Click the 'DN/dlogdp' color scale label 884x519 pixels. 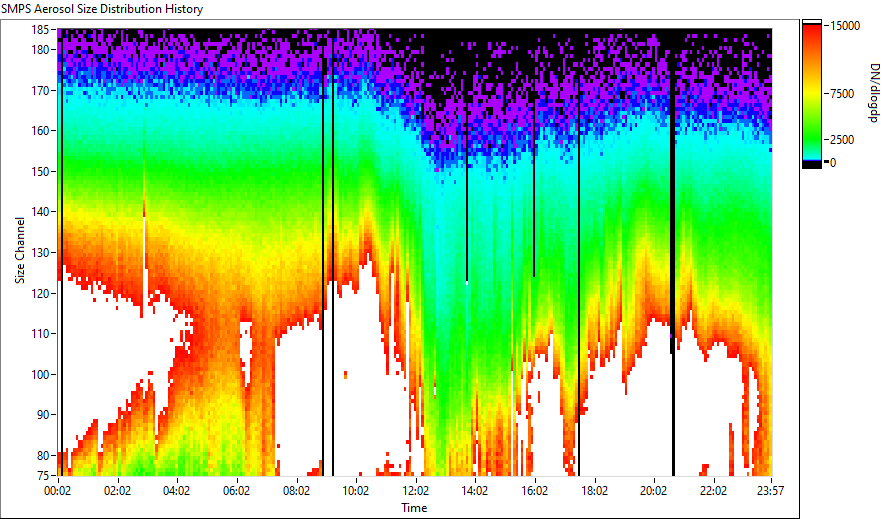[874, 92]
